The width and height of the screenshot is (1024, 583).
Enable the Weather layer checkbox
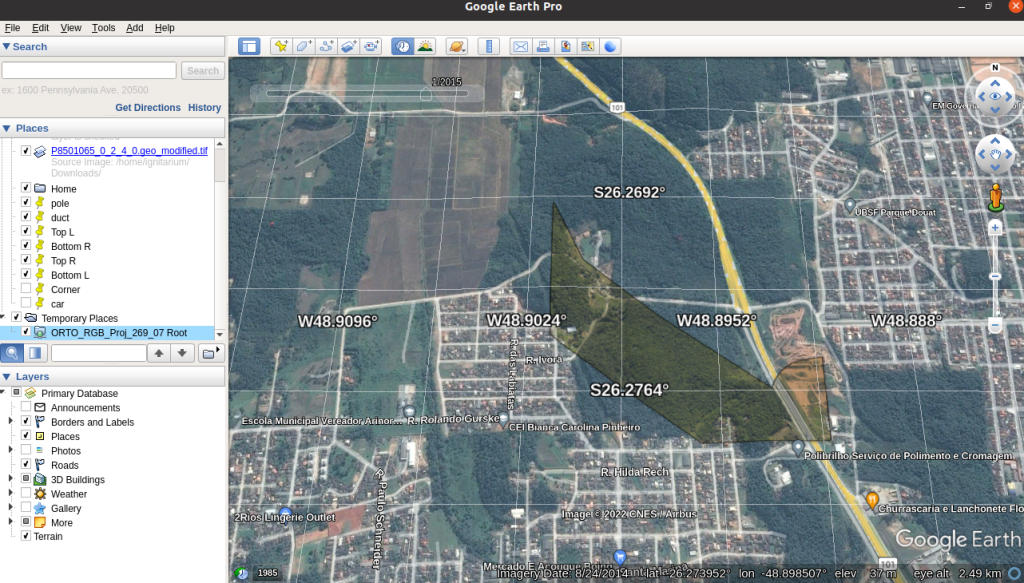pyautogui.click(x=25, y=494)
